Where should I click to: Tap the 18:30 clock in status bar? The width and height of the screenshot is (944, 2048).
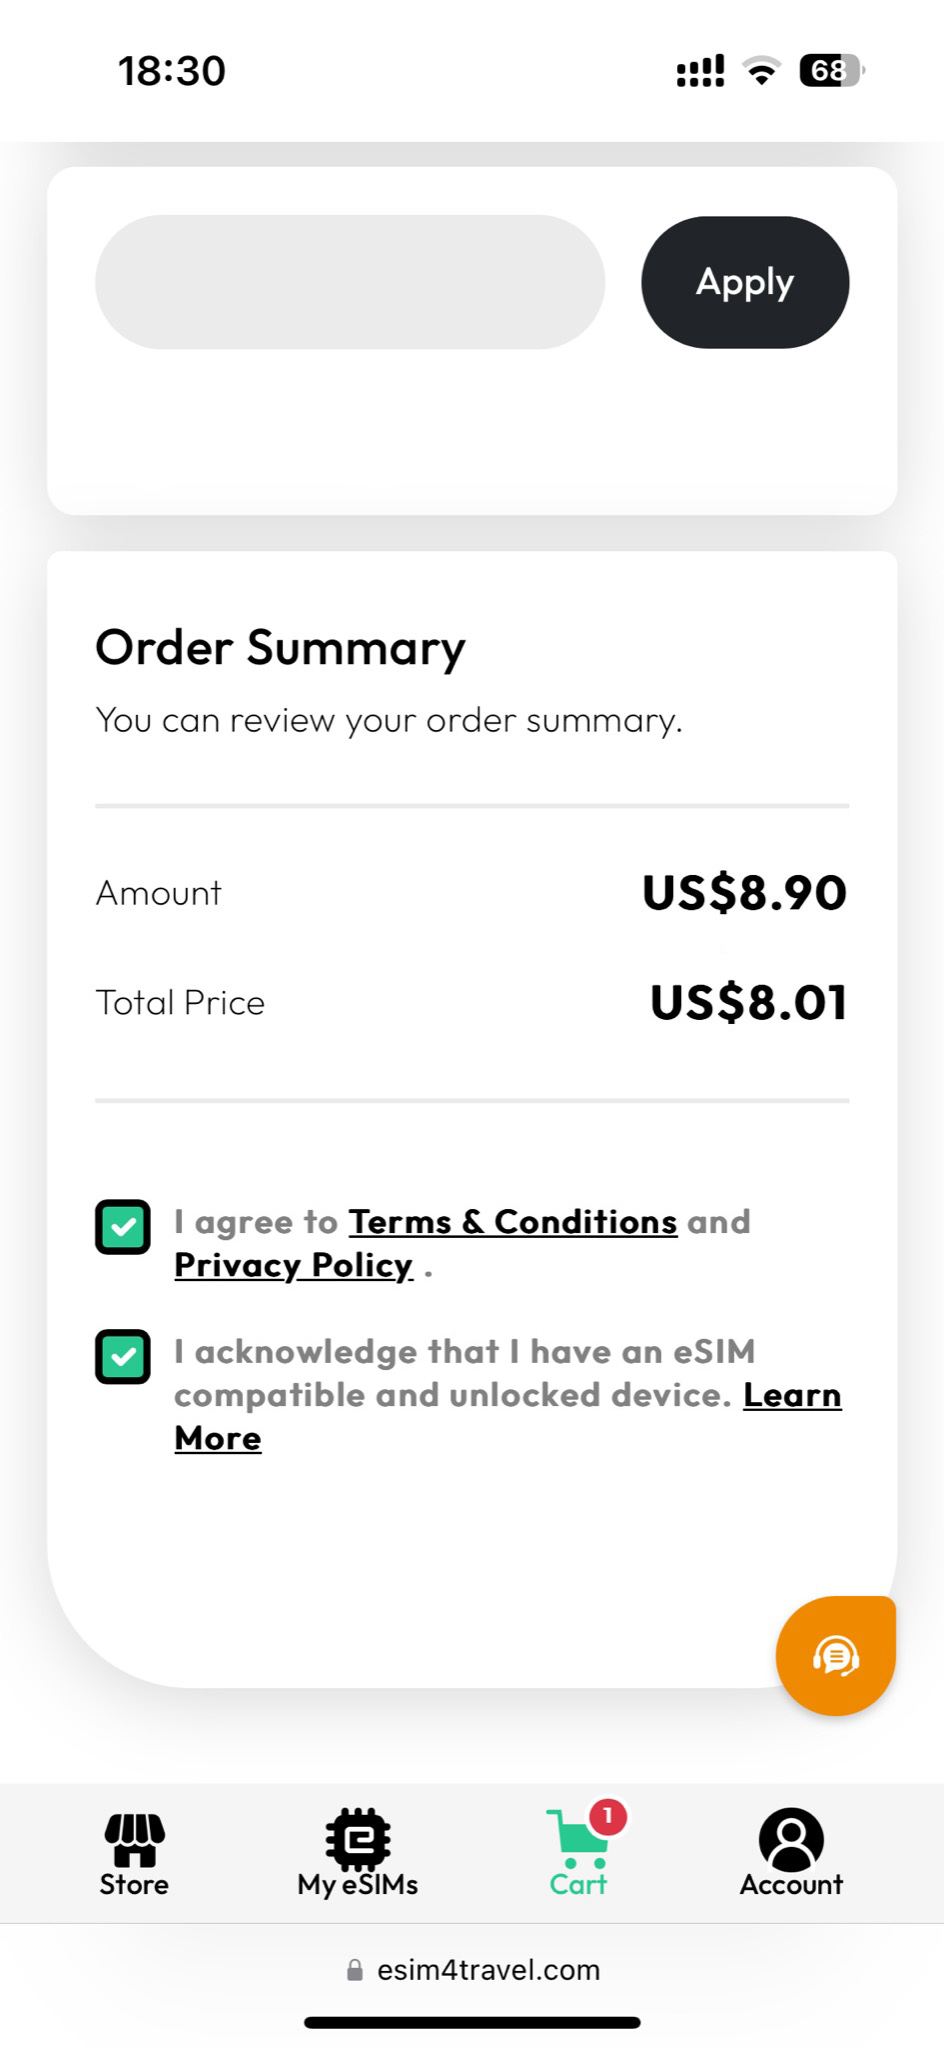[x=172, y=71]
